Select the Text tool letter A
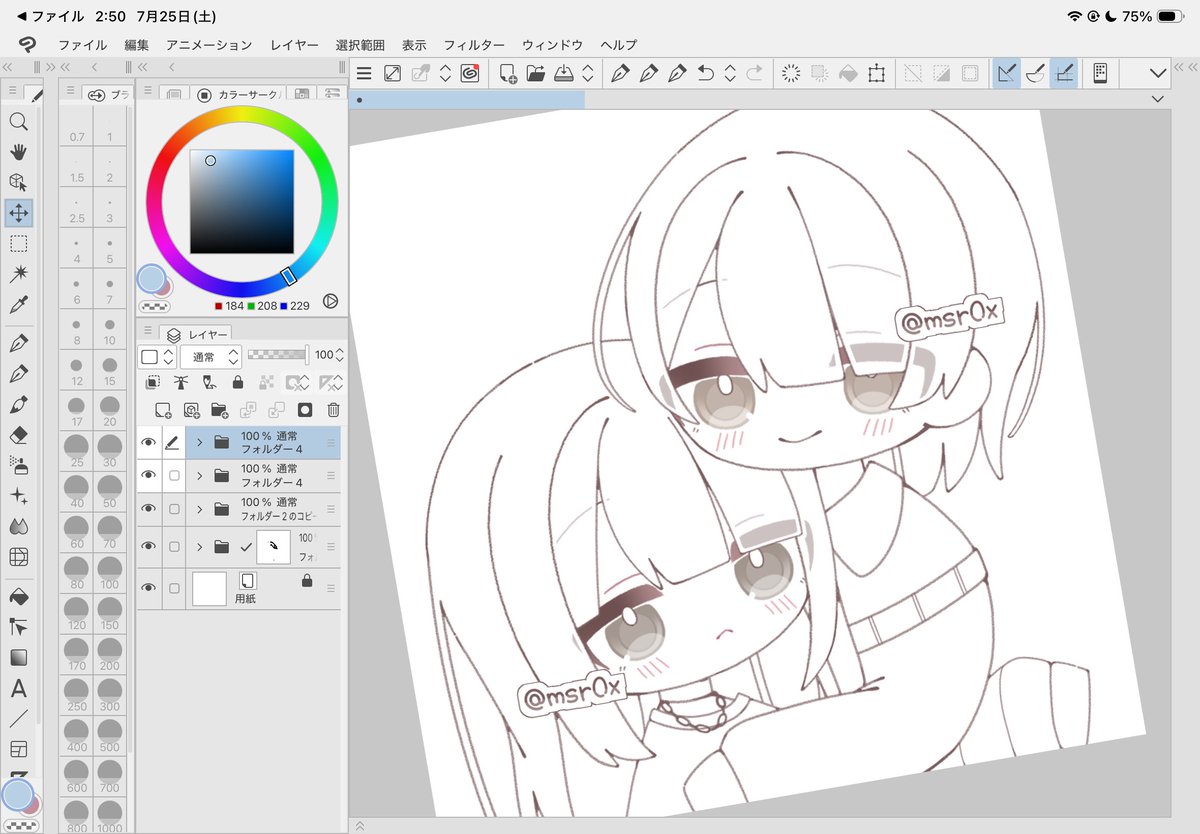Image resolution: width=1200 pixels, height=834 pixels. (18, 689)
